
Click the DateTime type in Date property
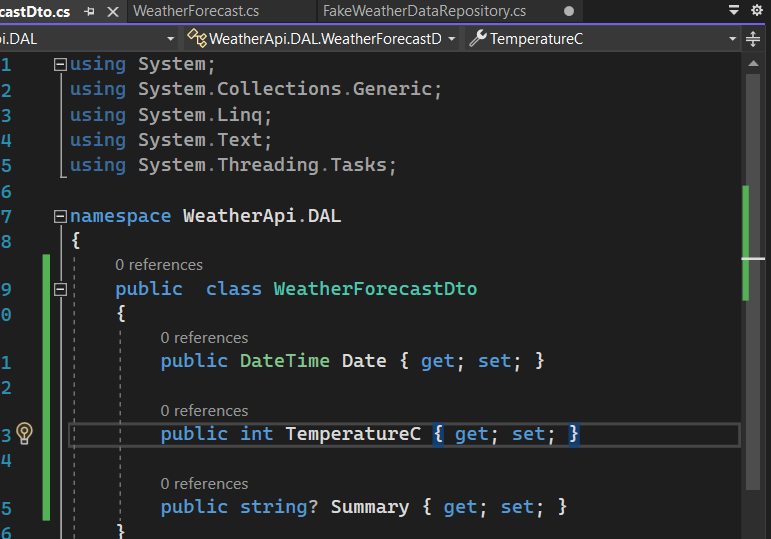(x=285, y=361)
